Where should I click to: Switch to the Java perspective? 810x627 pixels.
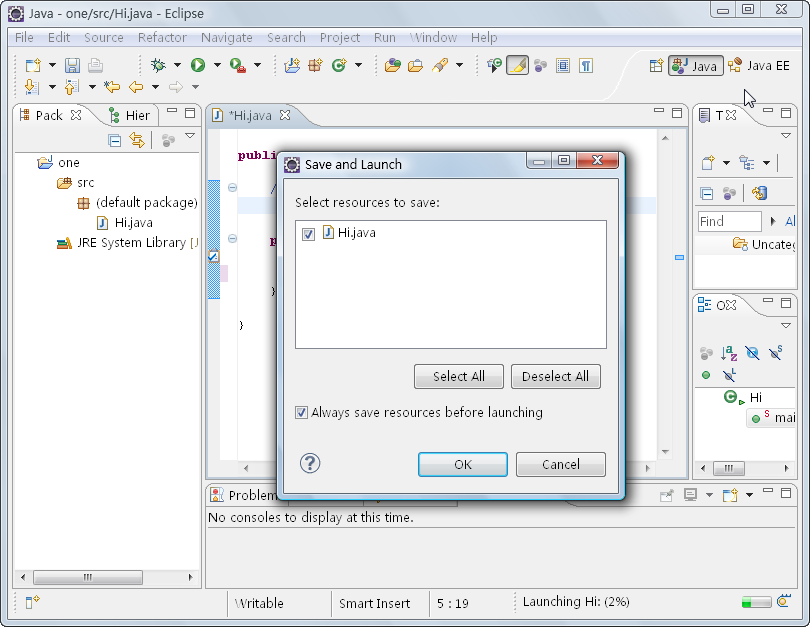click(696, 66)
